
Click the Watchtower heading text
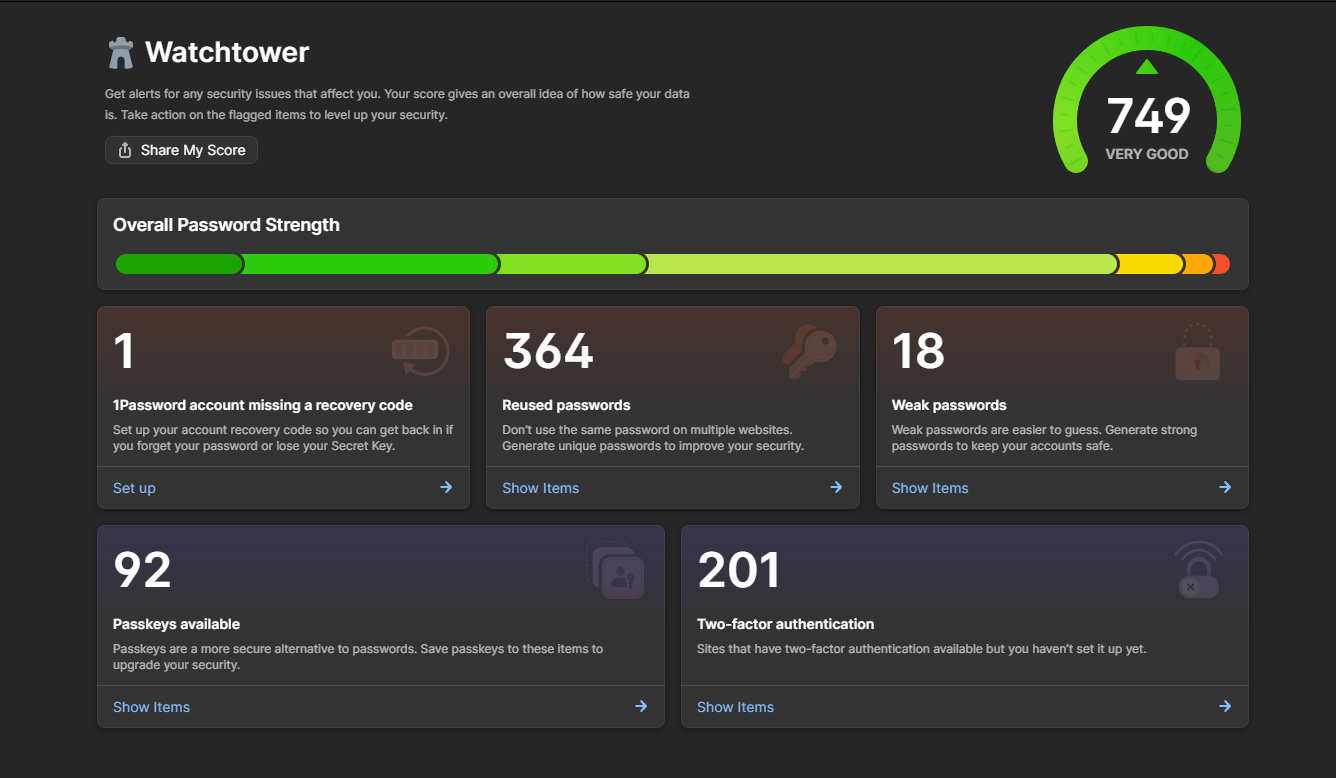pyautogui.click(x=227, y=52)
